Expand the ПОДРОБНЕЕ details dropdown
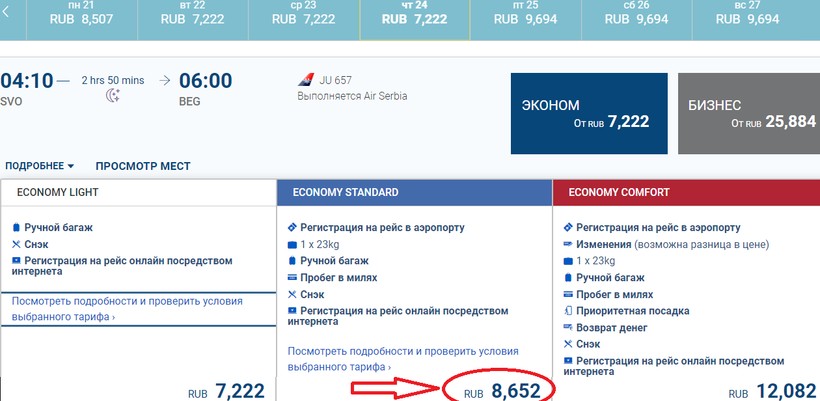The width and height of the screenshot is (820, 401). [40, 166]
